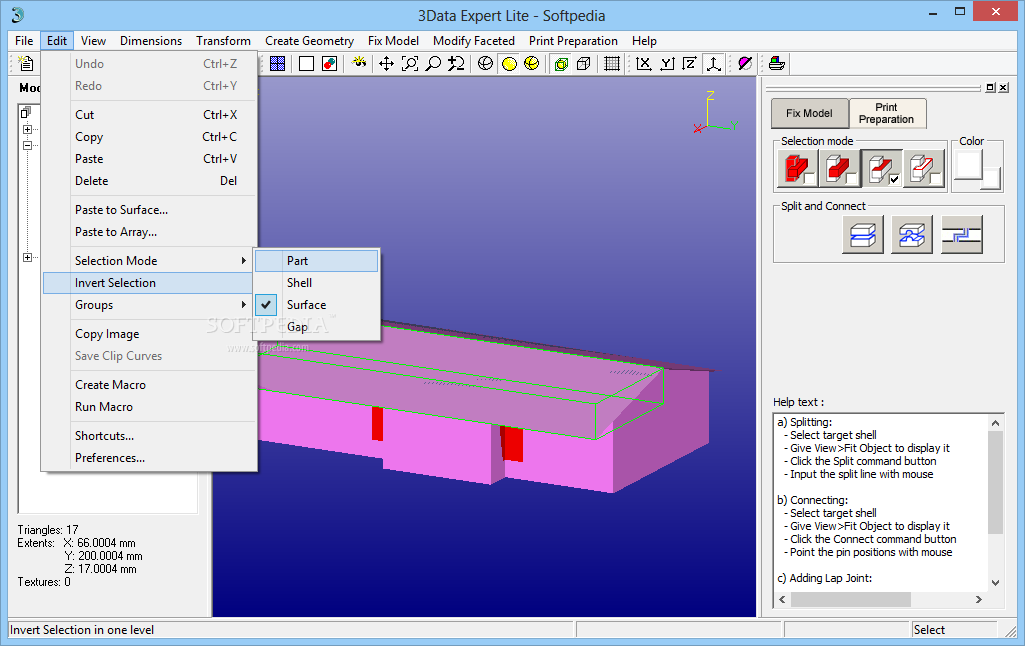This screenshot has width=1025, height=646.
Task: Switch to the Fix Model tab
Action: (809, 113)
